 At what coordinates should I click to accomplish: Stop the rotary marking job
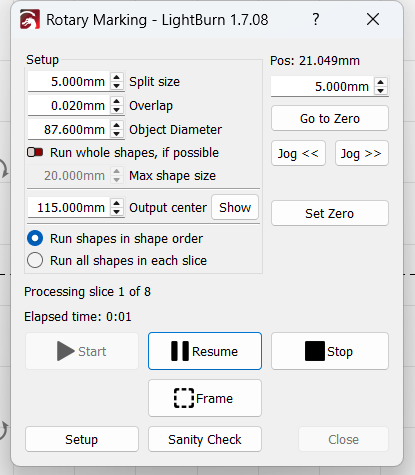[330, 351]
